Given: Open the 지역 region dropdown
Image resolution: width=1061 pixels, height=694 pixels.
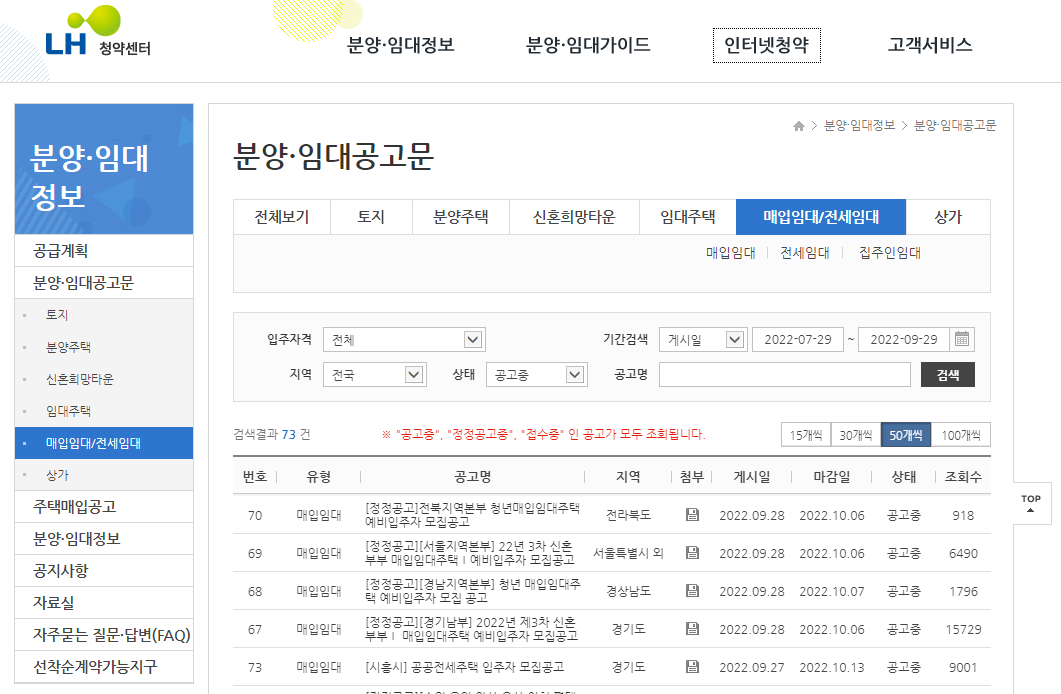Looking at the screenshot, I should click(374, 374).
